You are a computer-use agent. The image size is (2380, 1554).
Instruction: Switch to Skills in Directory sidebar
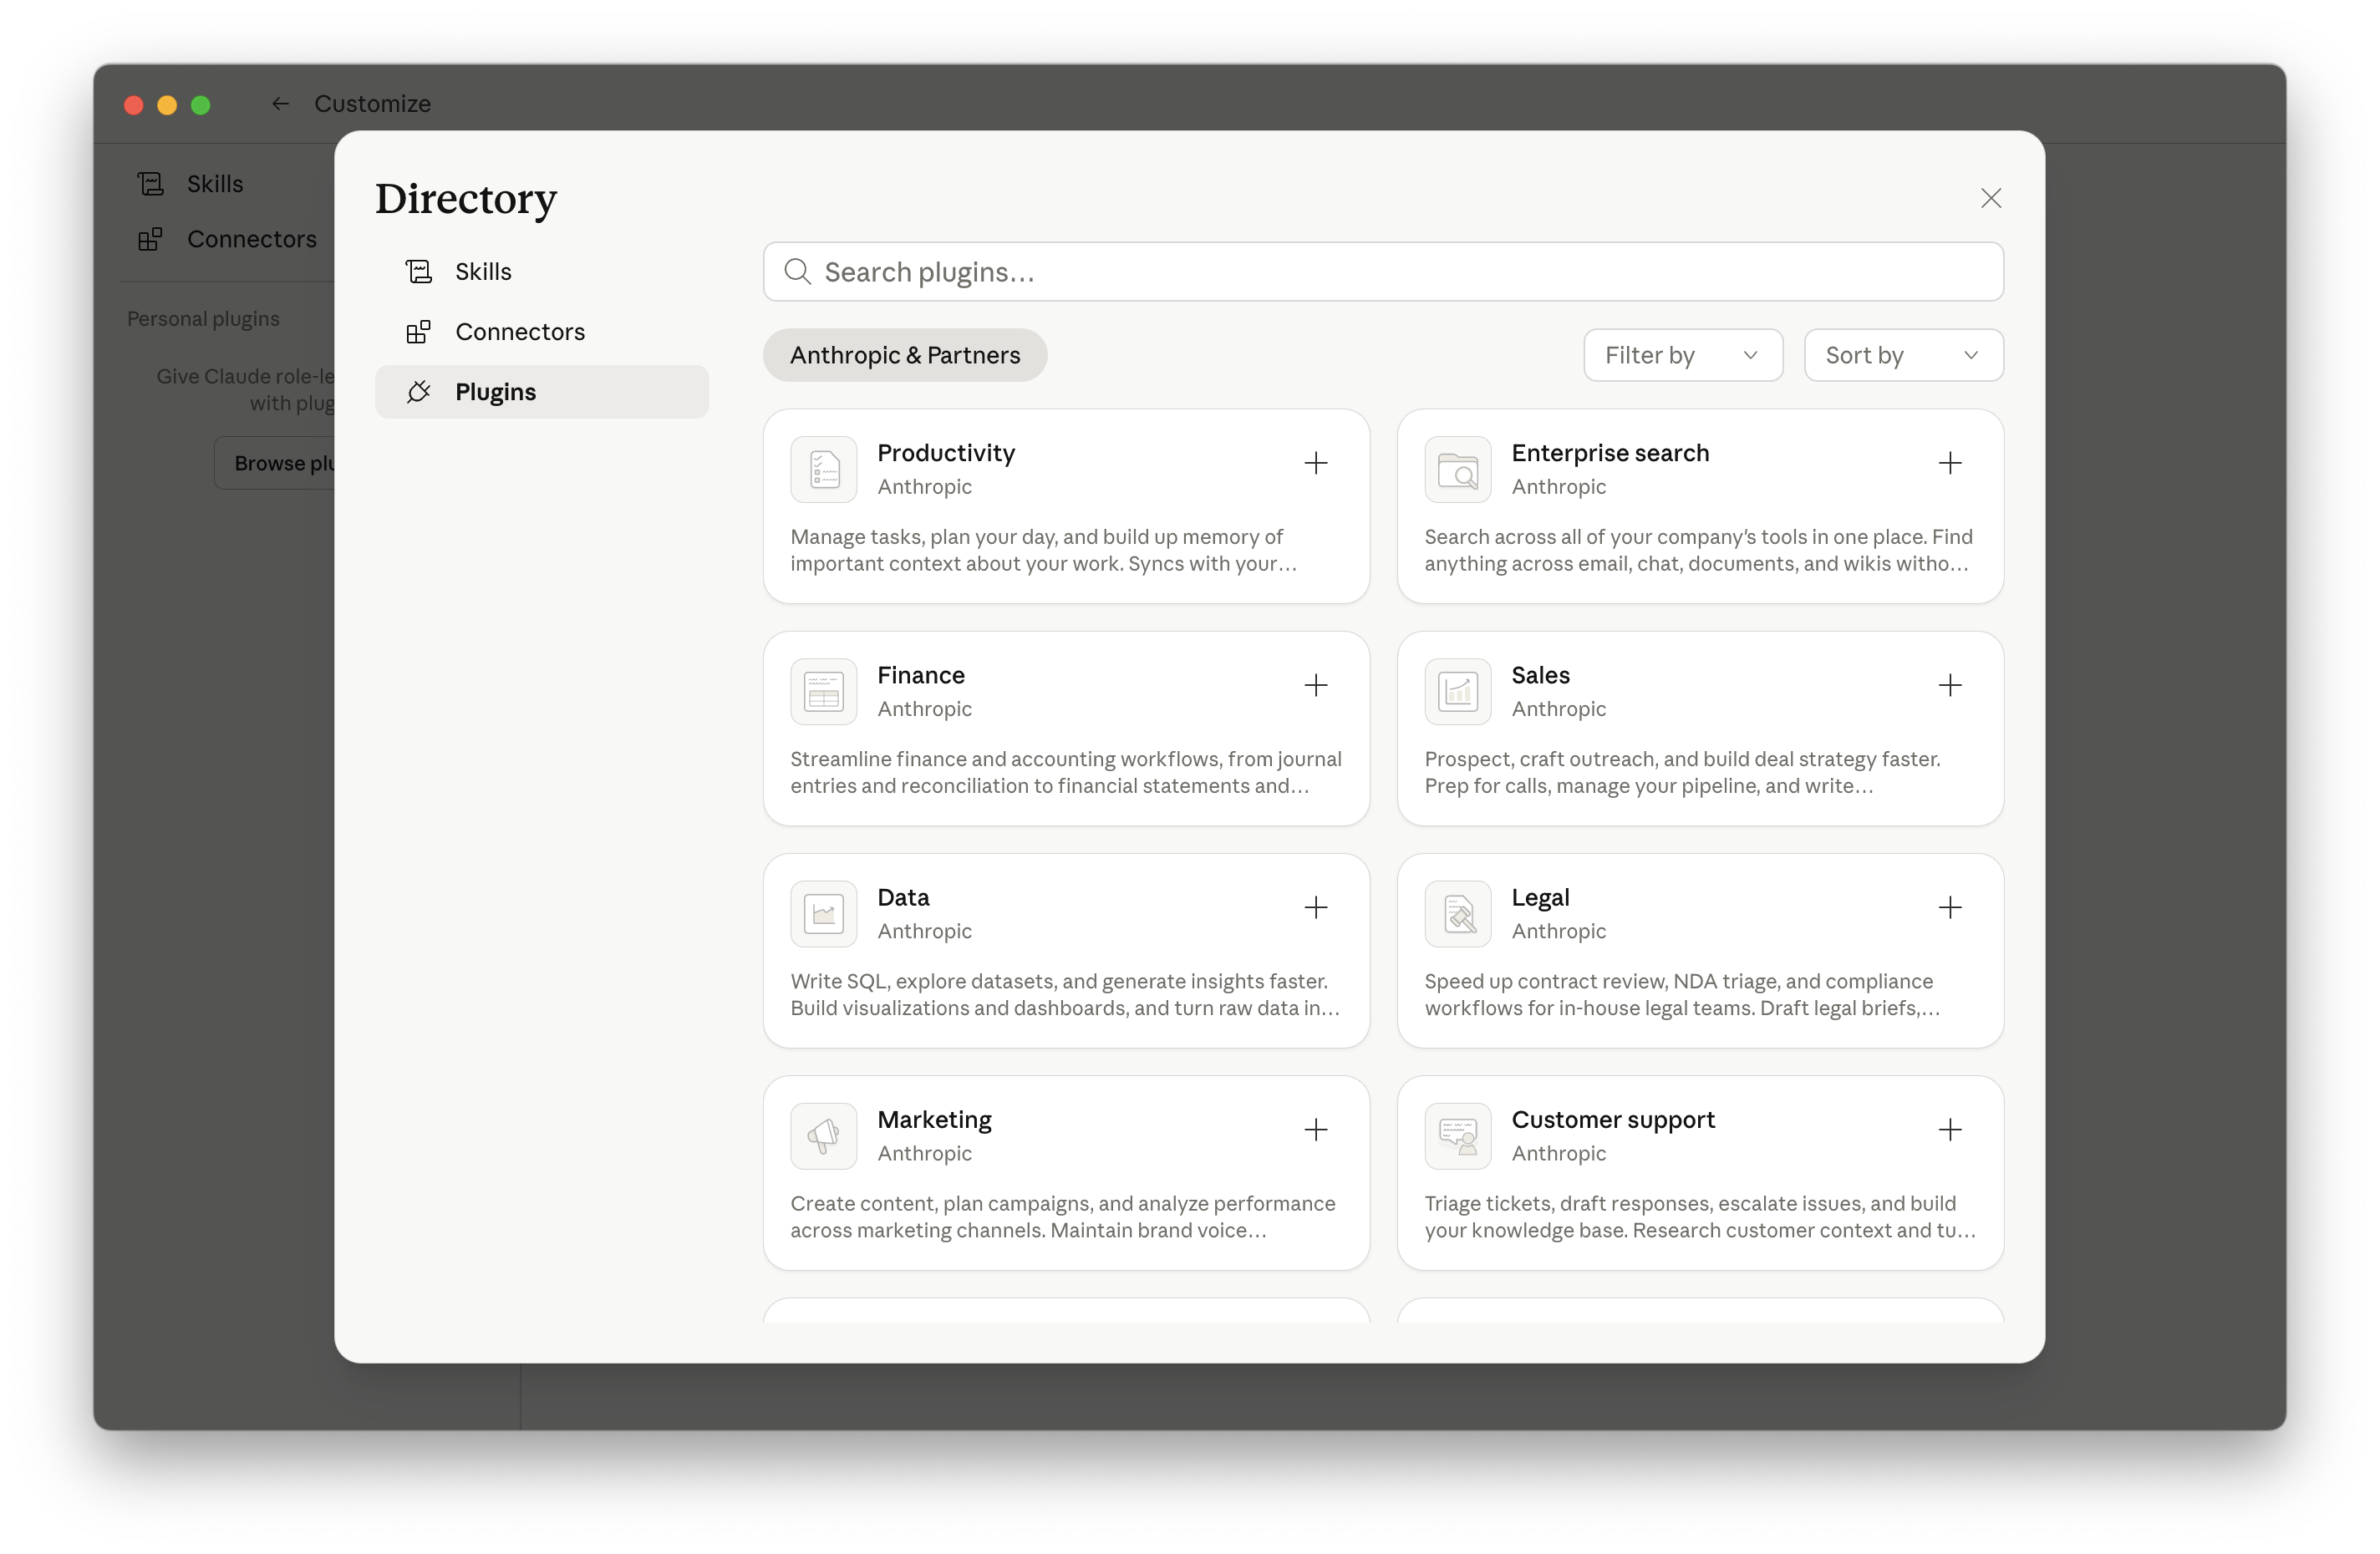(x=483, y=272)
